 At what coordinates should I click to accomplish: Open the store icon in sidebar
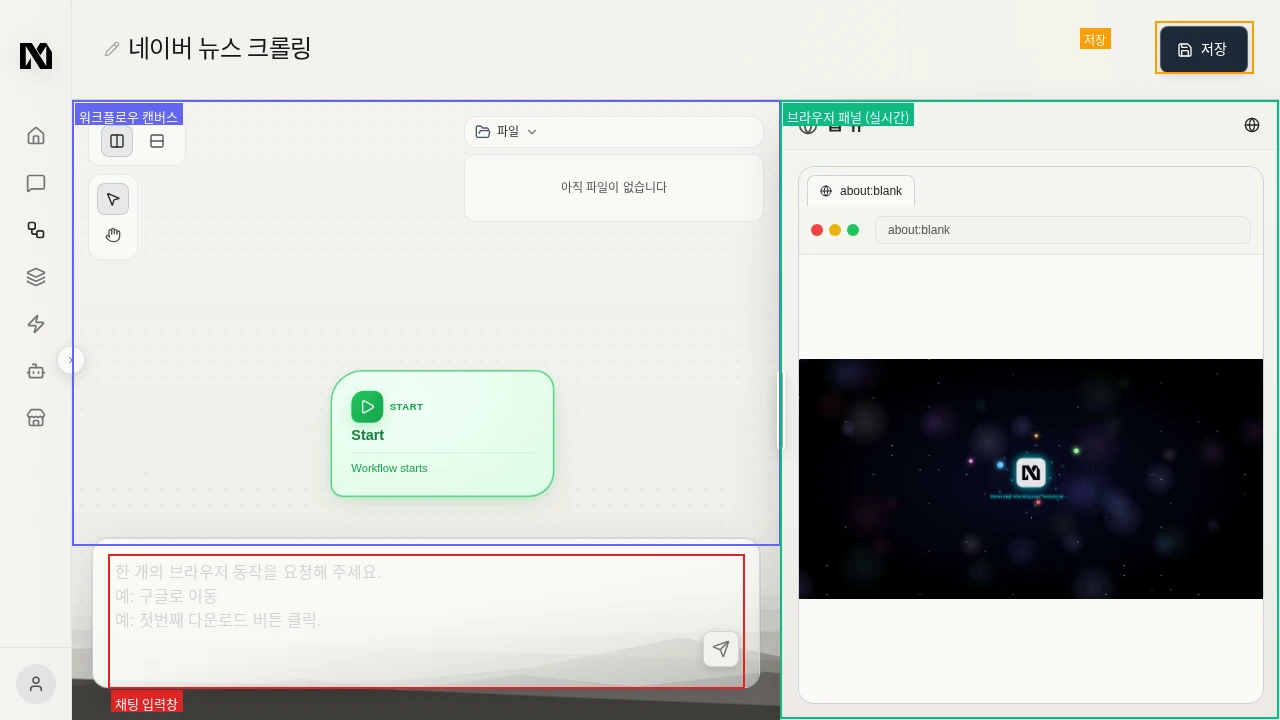(x=36, y=418)
